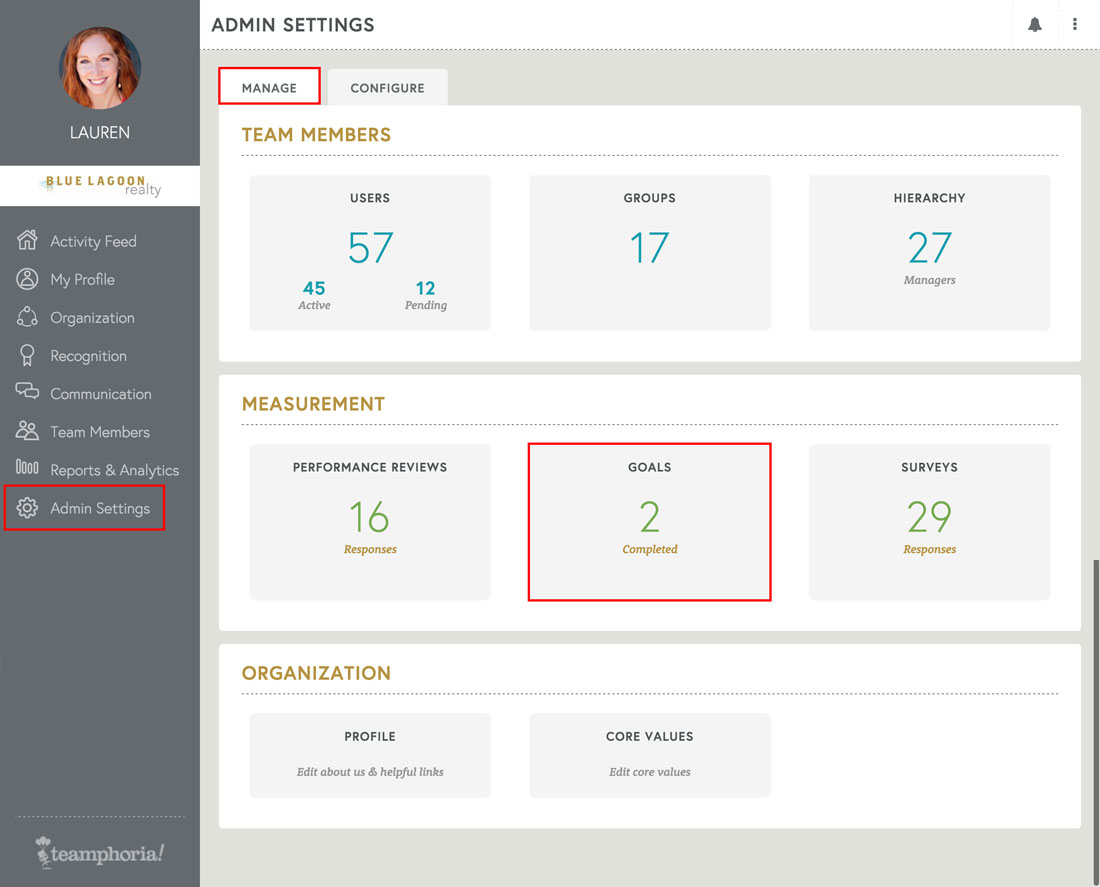The image size is (1100, 887).
Task: Click Lauren's profile photo
Action: pyautogui.click(x=99, y=68)
